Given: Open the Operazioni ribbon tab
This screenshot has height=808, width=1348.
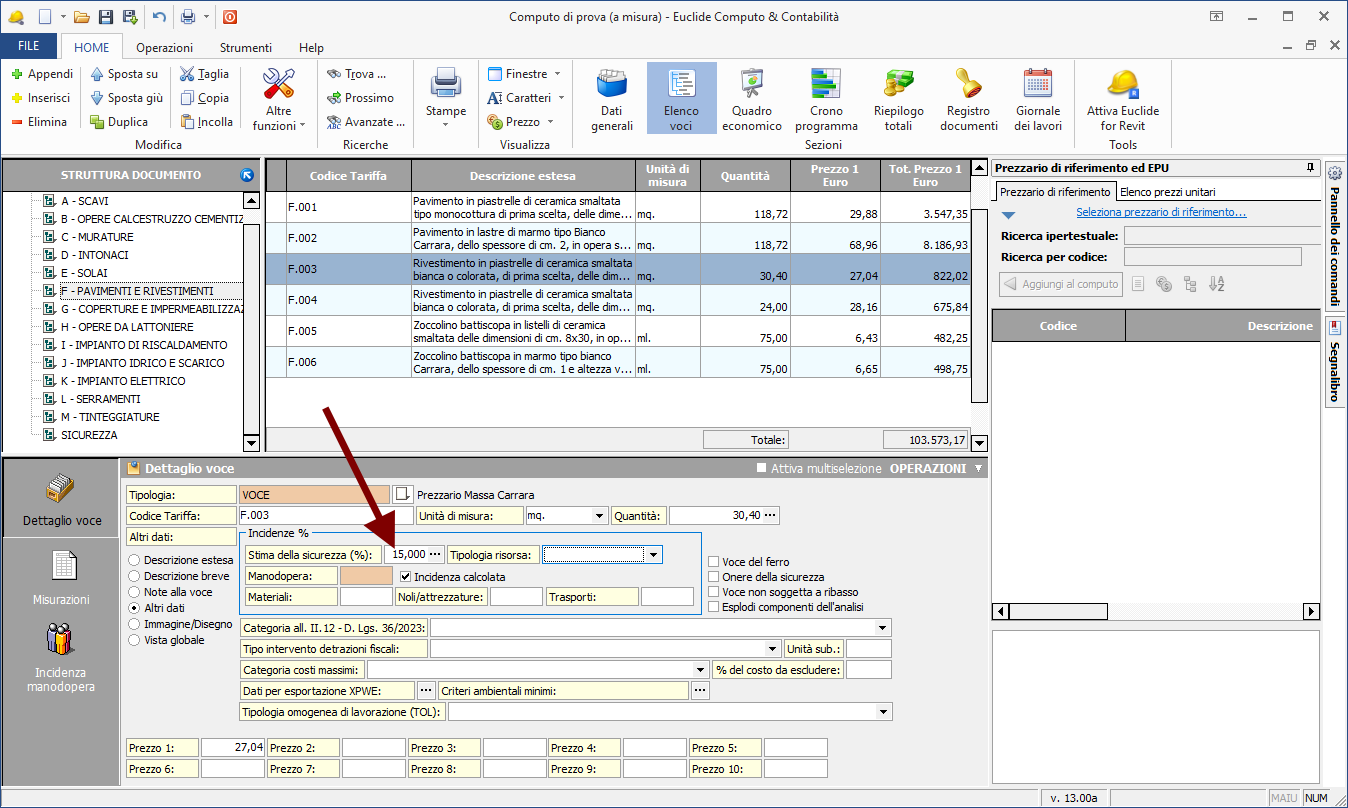Looking at the screenshot, I should coord(165,47).
